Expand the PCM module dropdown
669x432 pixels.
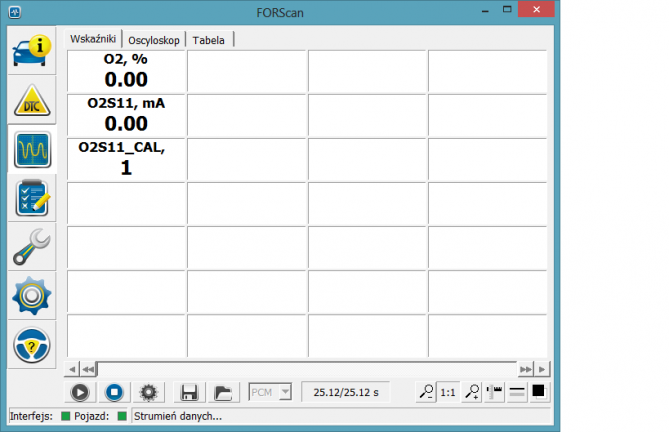(x=285, y=392)
